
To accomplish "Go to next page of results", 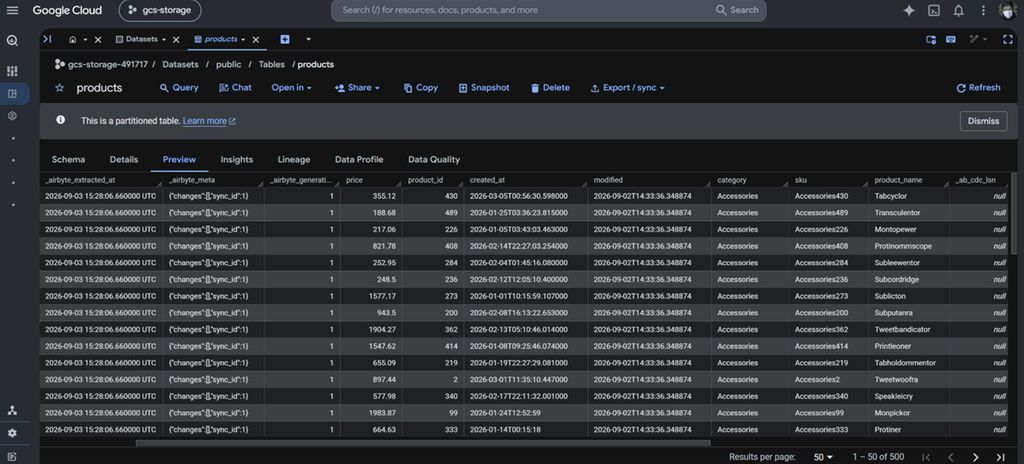I will coord(976,457).
